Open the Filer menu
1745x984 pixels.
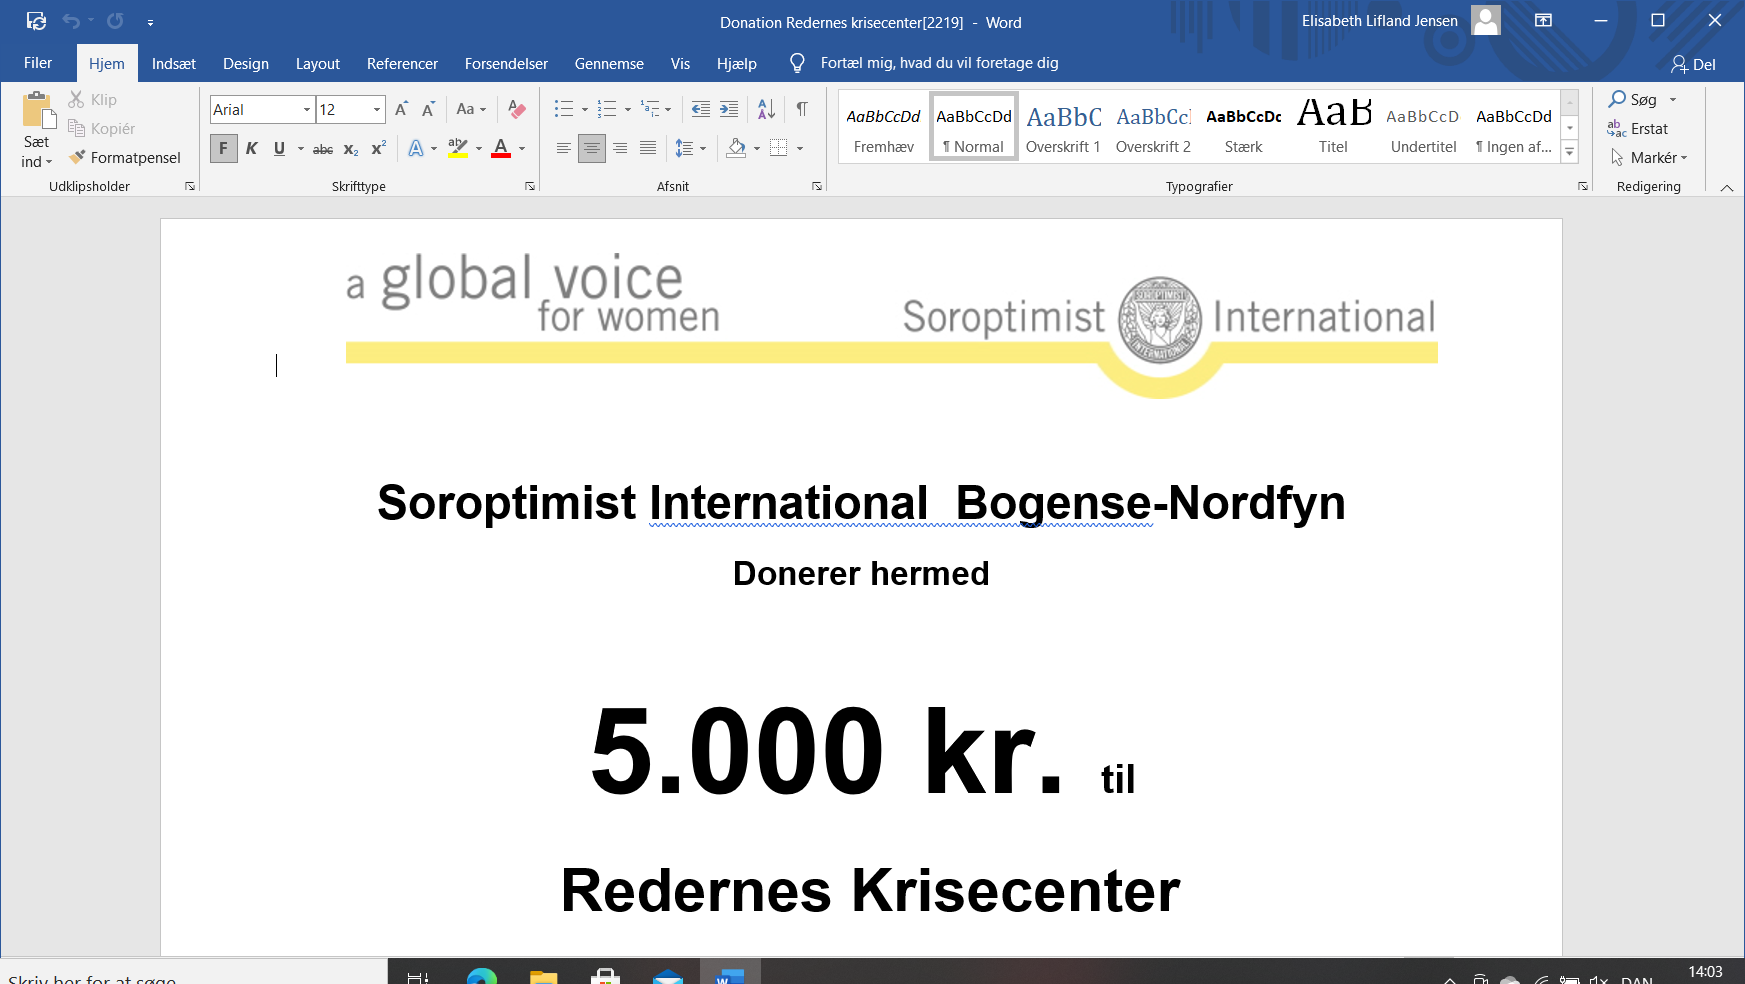38,63
